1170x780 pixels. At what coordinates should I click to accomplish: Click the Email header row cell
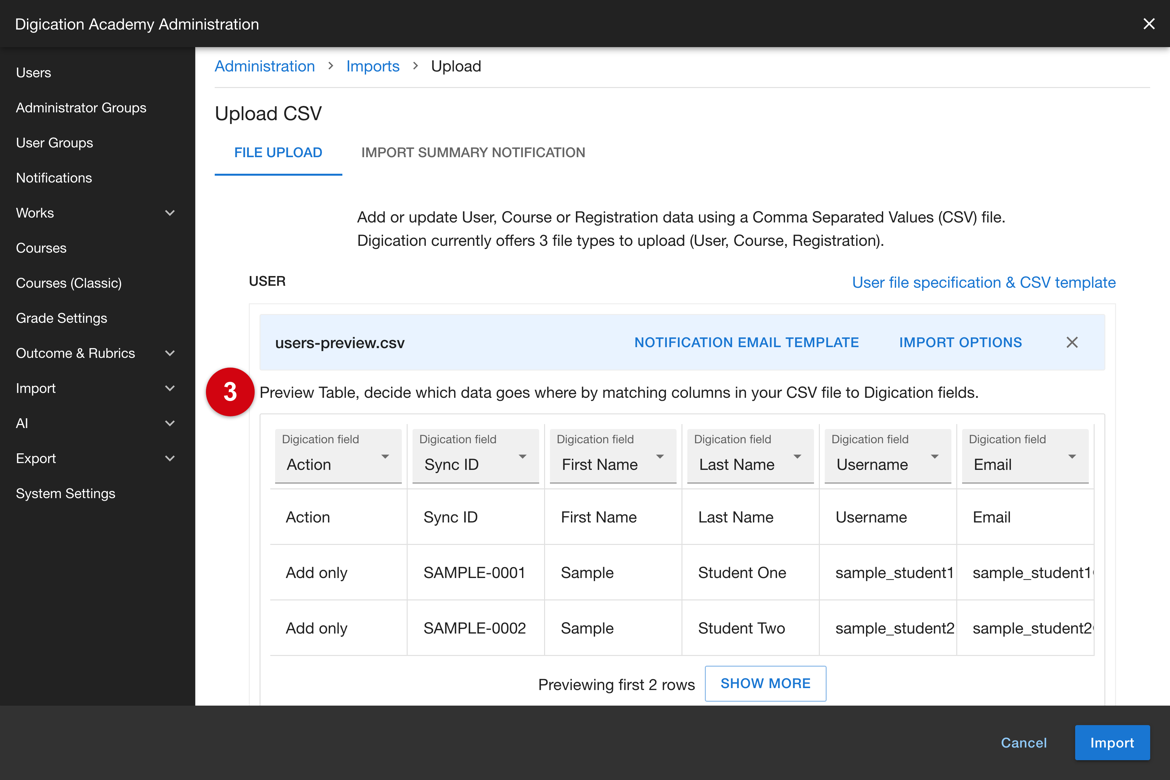tap(1024, 517)
